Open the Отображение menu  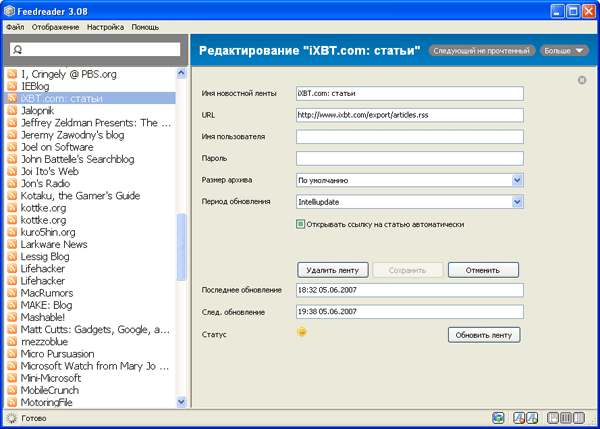pos(55,27)
